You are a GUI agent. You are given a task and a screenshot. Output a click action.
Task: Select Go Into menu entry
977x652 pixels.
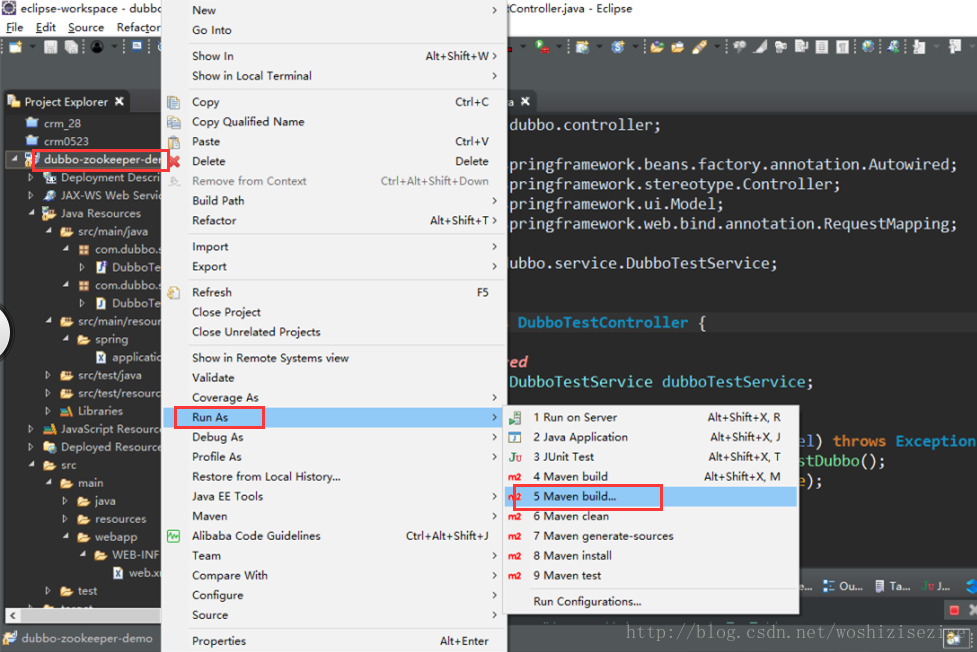coord(334,31)
